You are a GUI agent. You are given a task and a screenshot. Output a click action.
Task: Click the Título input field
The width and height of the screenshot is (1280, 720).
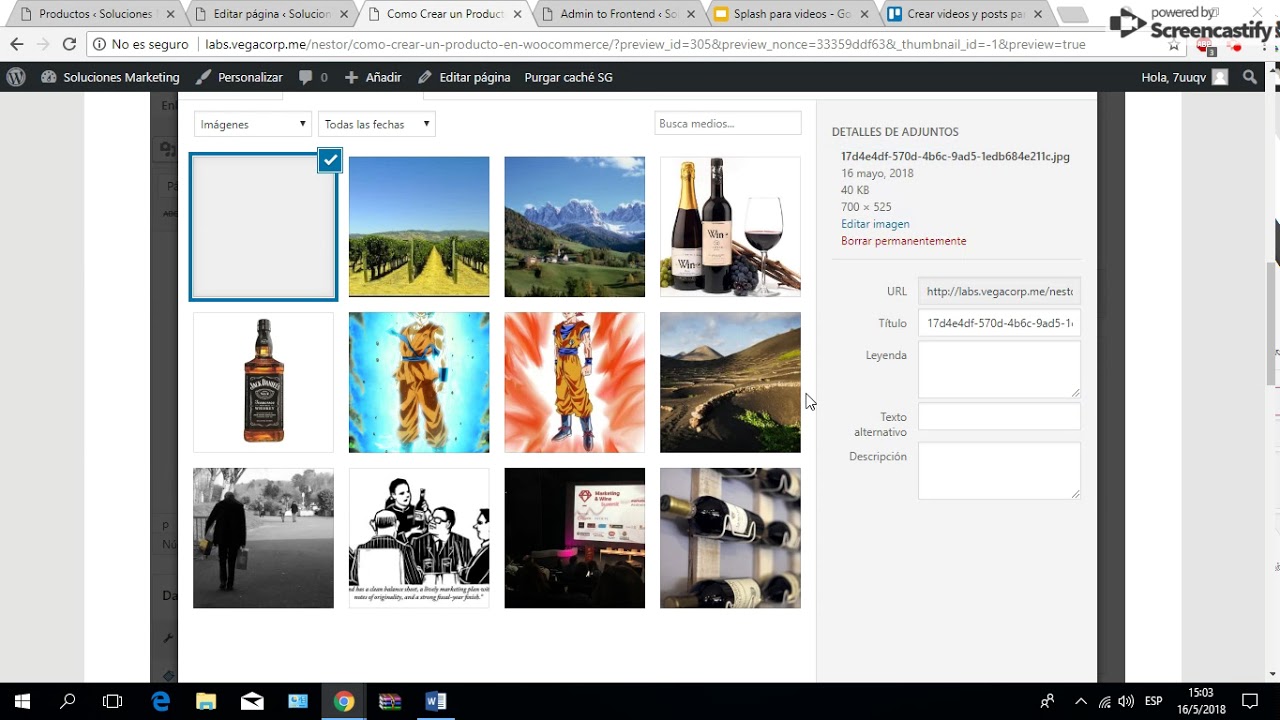(999, 323)
